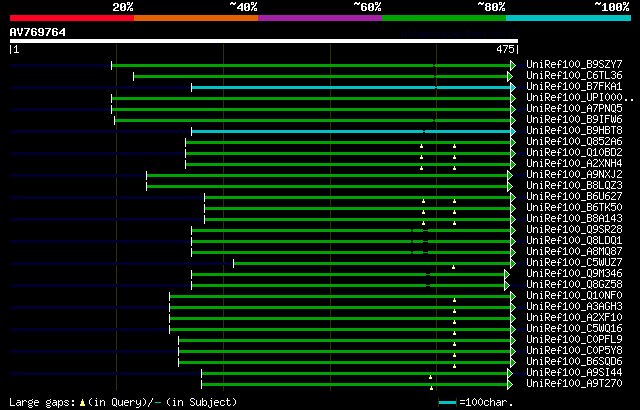Select the UniRef100_C0PFL9 label

[x=574, y=340]
